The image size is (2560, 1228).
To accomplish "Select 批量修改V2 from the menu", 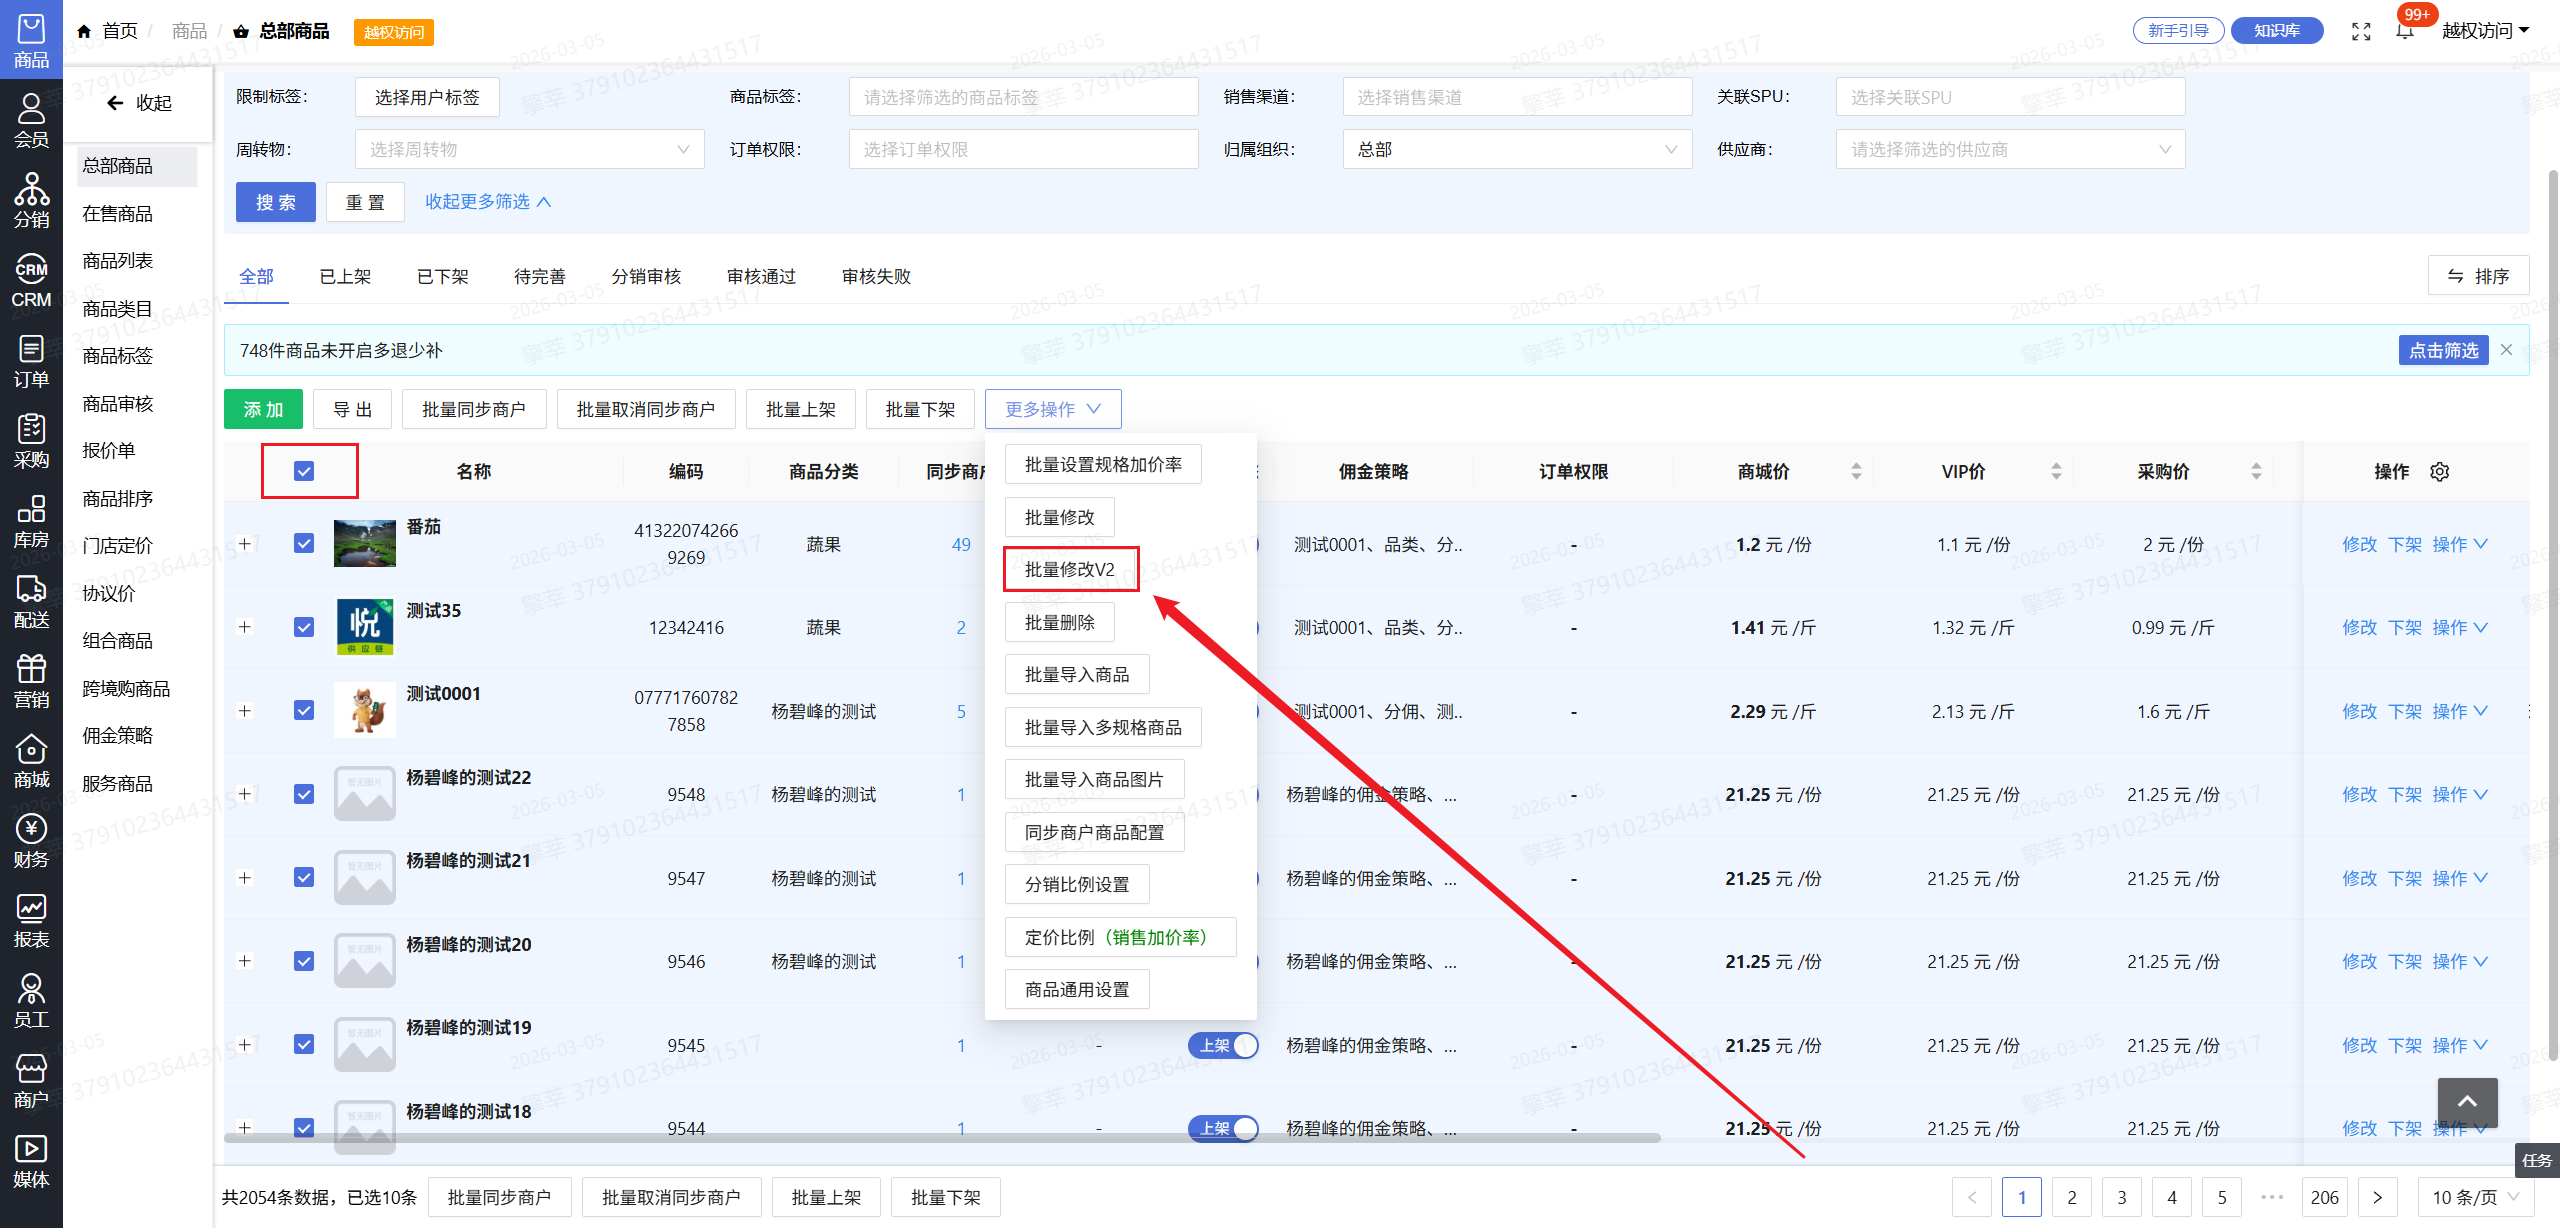I will tap(1070, 569).
